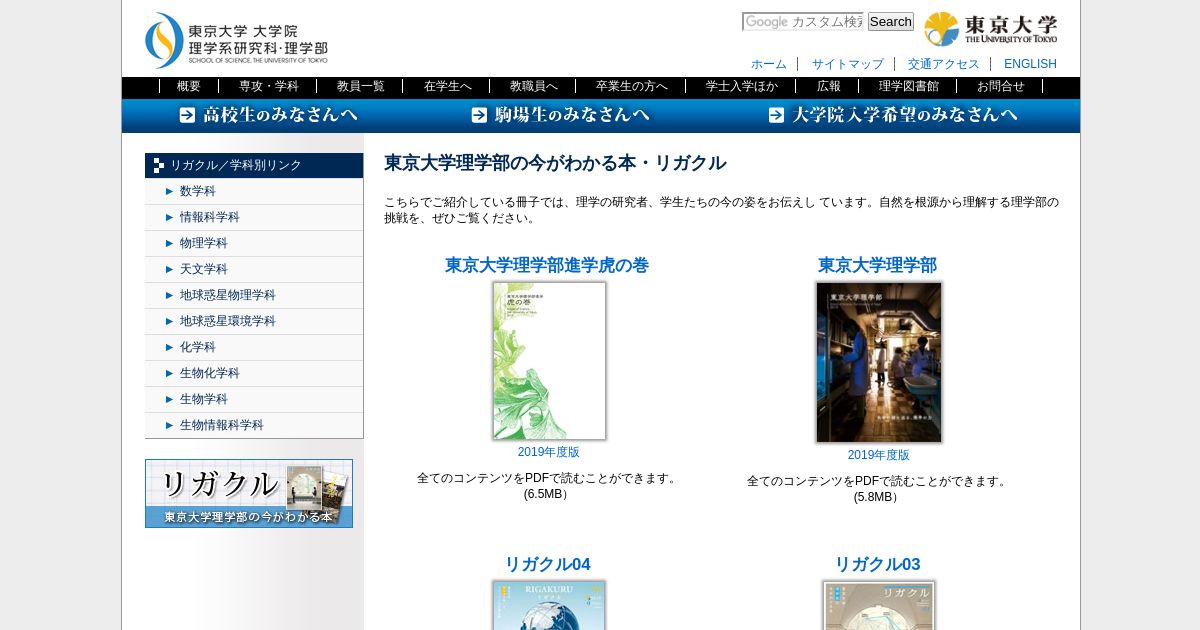Open the サイトマップ link
Screen dimensions: 1200x630
point(848,64)
